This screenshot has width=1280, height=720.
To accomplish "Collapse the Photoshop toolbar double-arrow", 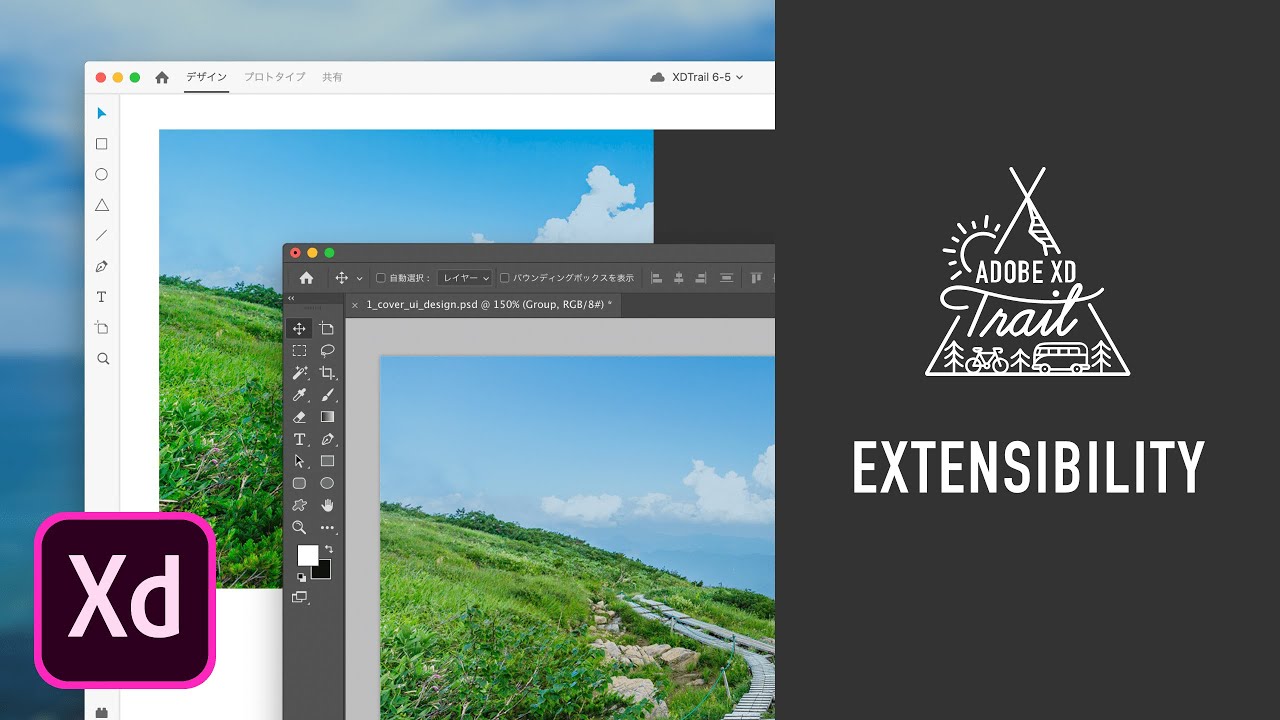I will pos(291,298).
